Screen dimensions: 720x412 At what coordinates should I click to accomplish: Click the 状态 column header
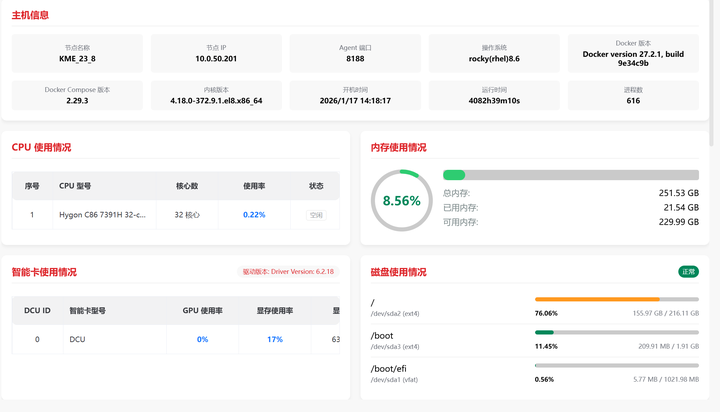316,186
